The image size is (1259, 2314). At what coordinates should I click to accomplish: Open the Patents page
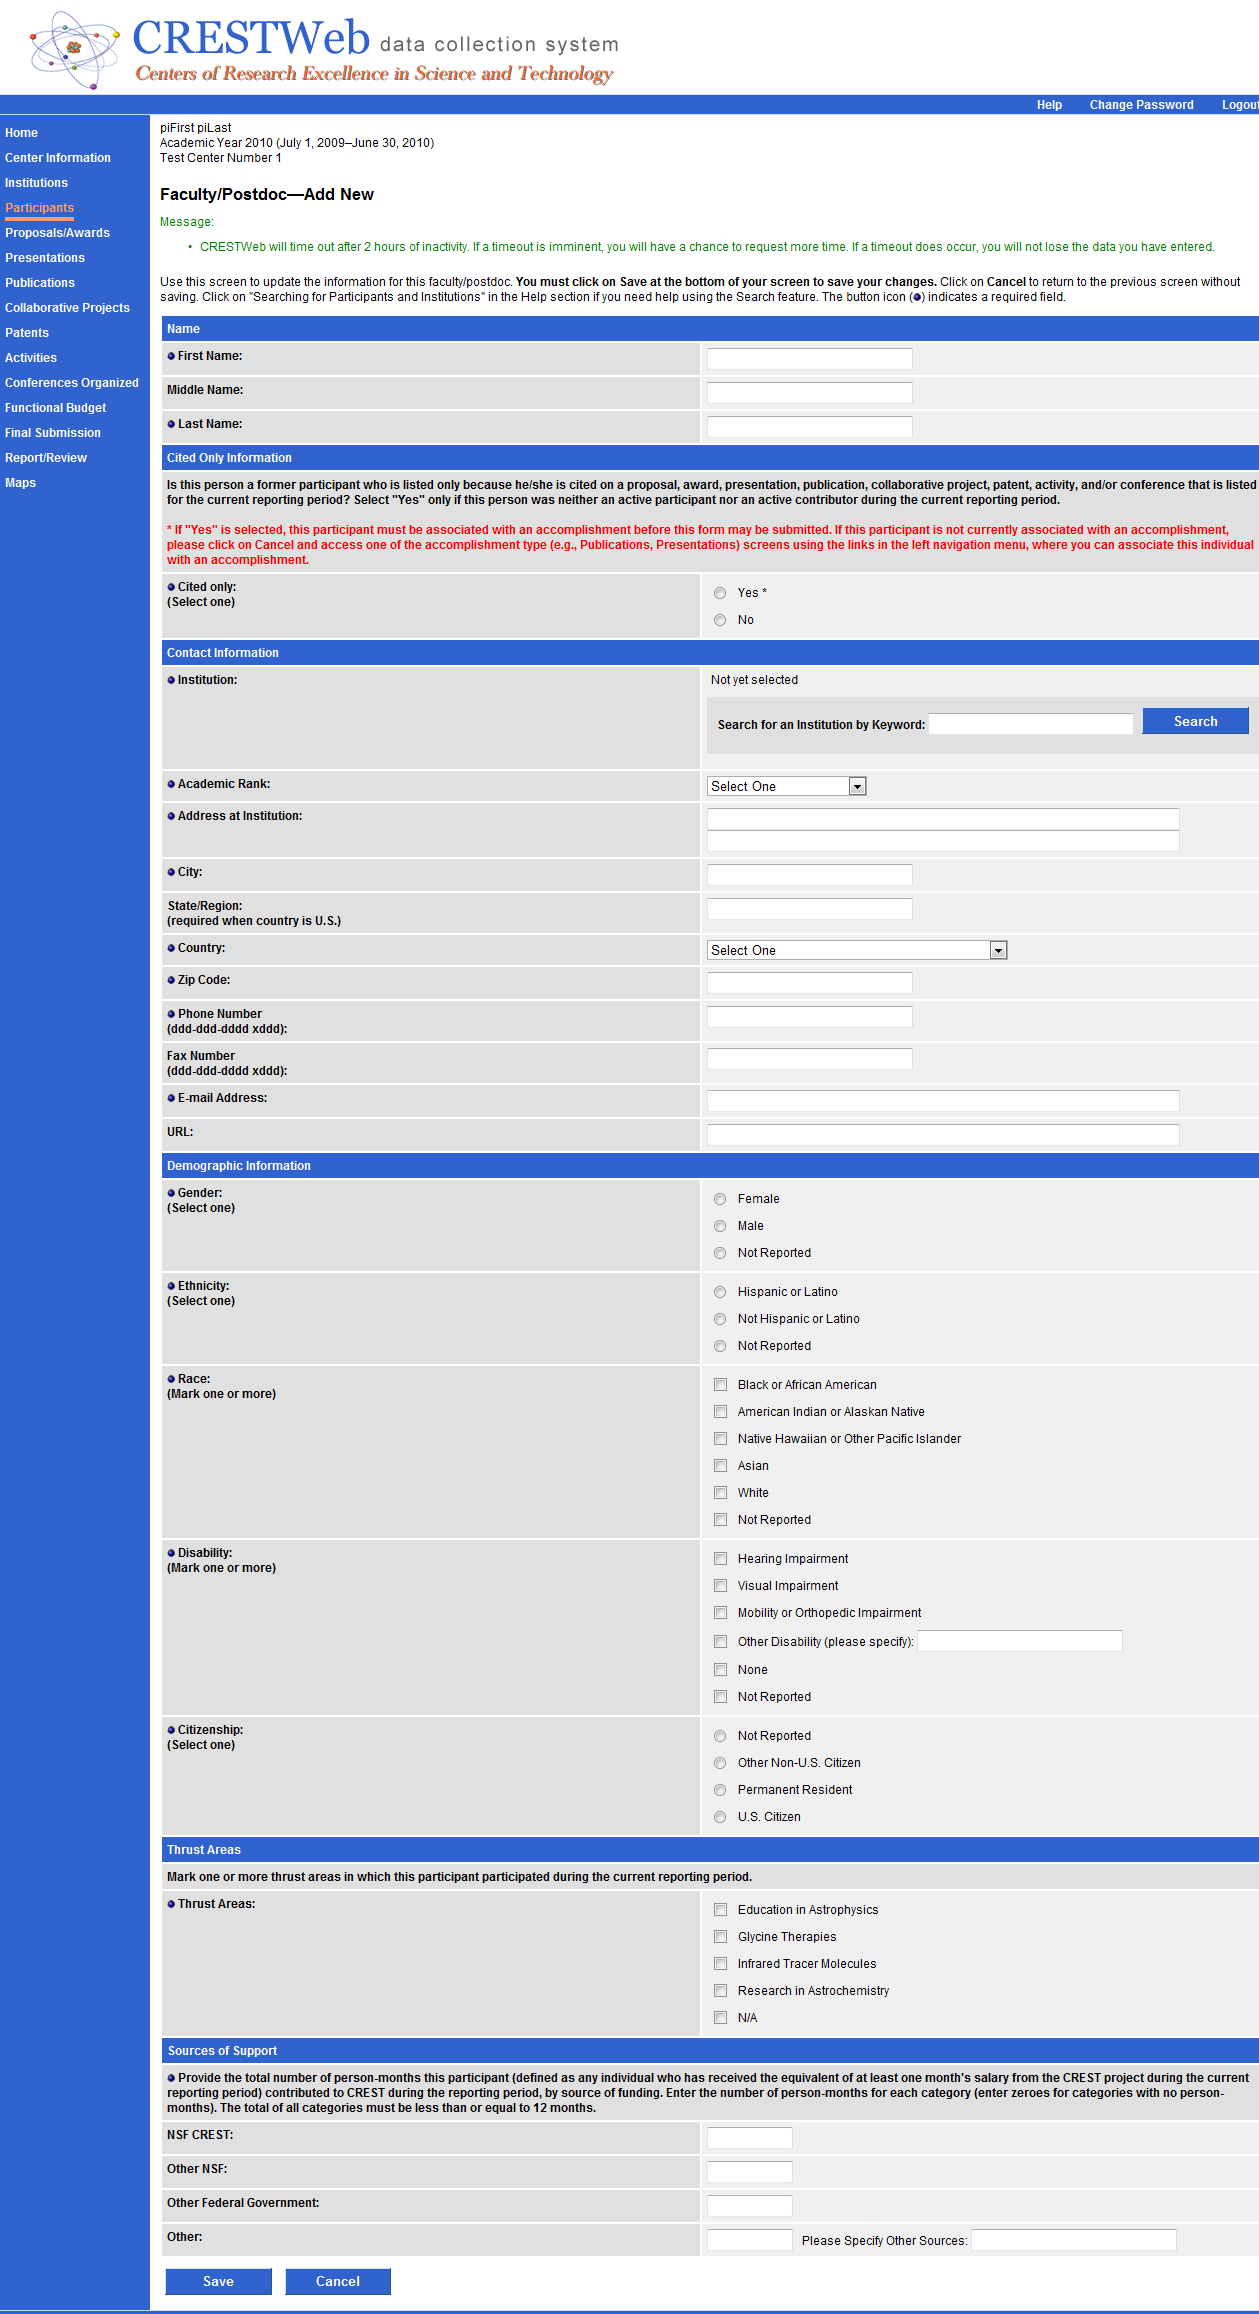[27, 333]
